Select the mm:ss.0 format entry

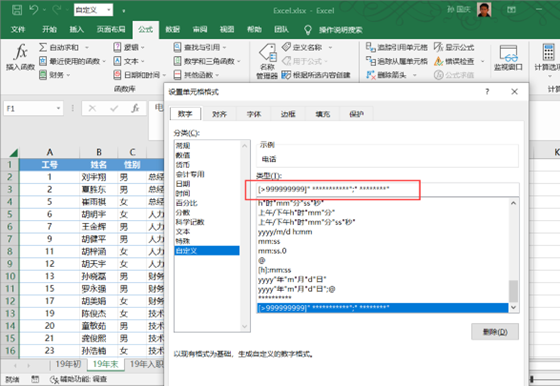[x=272, y=251]
